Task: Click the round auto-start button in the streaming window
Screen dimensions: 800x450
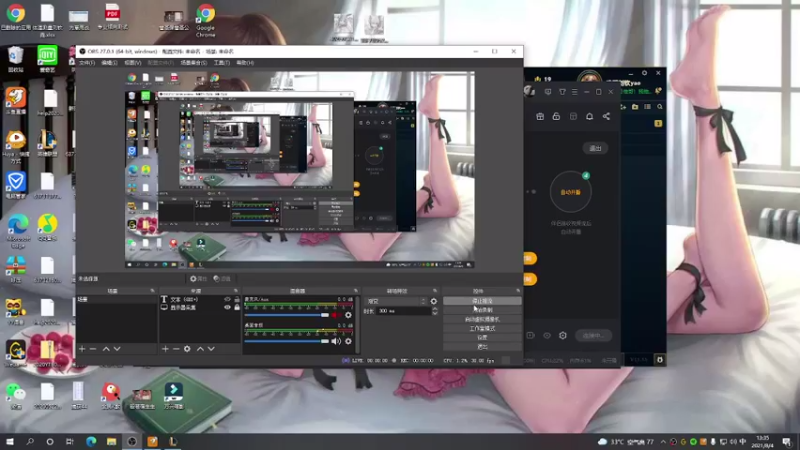Action: pyautogui.click(x=570, y=192)
